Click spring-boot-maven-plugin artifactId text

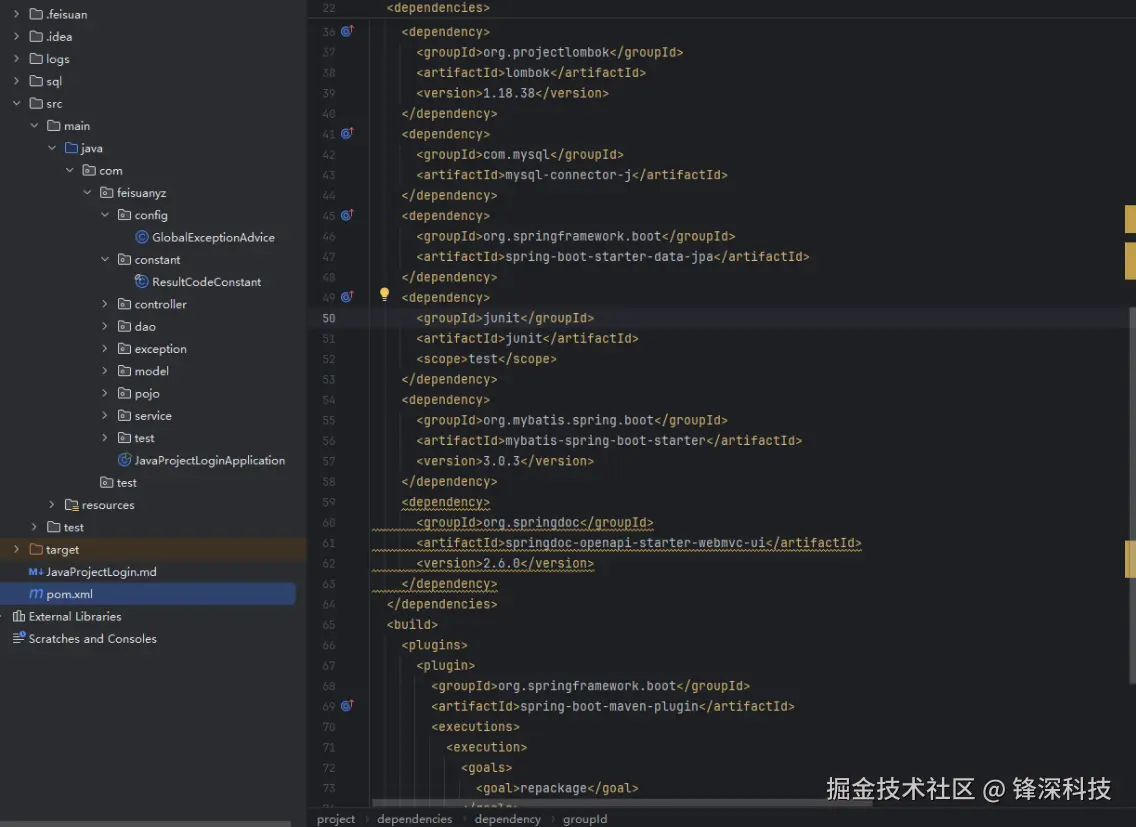[x=609, y=706]
